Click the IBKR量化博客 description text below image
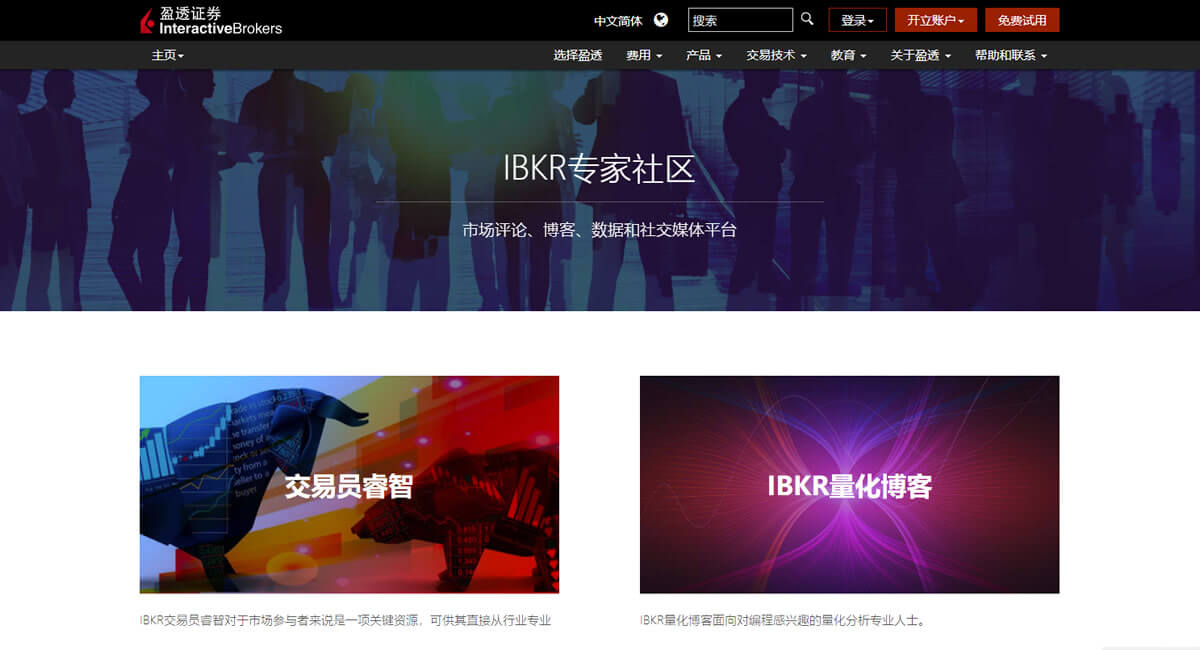 [x=783, y=621]
